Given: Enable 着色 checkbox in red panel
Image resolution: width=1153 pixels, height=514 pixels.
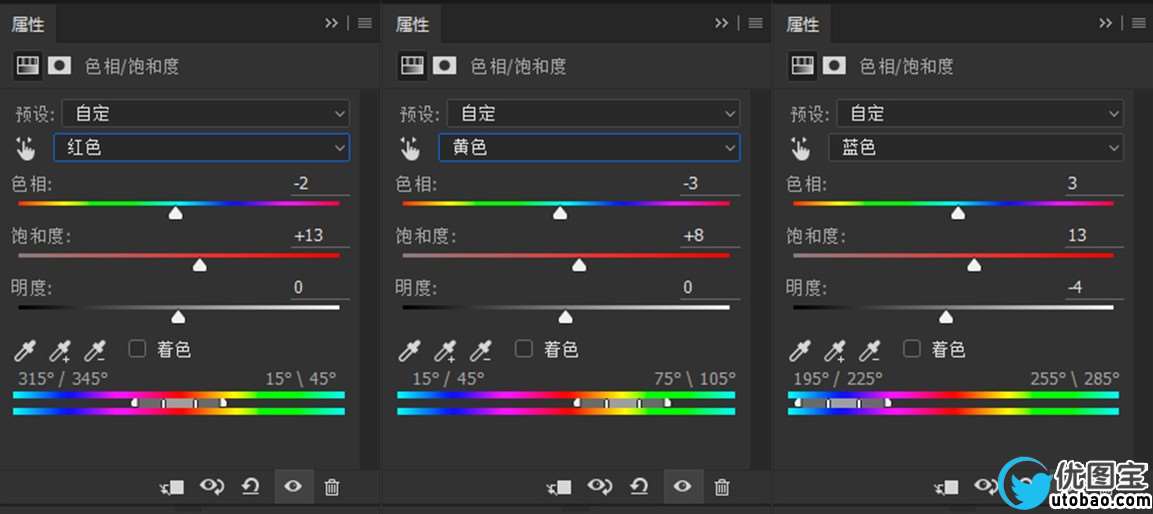Looking at the screenshot, I should pos(138,349).
